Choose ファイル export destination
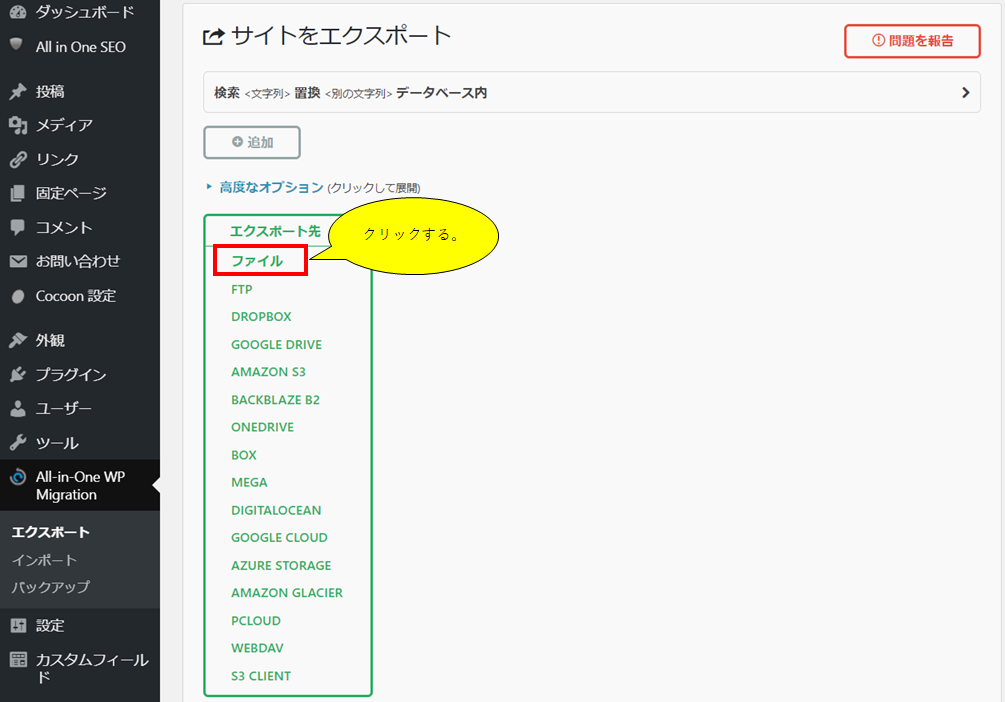The width and height of the screenshot is (1005, 702). (257, 262)
